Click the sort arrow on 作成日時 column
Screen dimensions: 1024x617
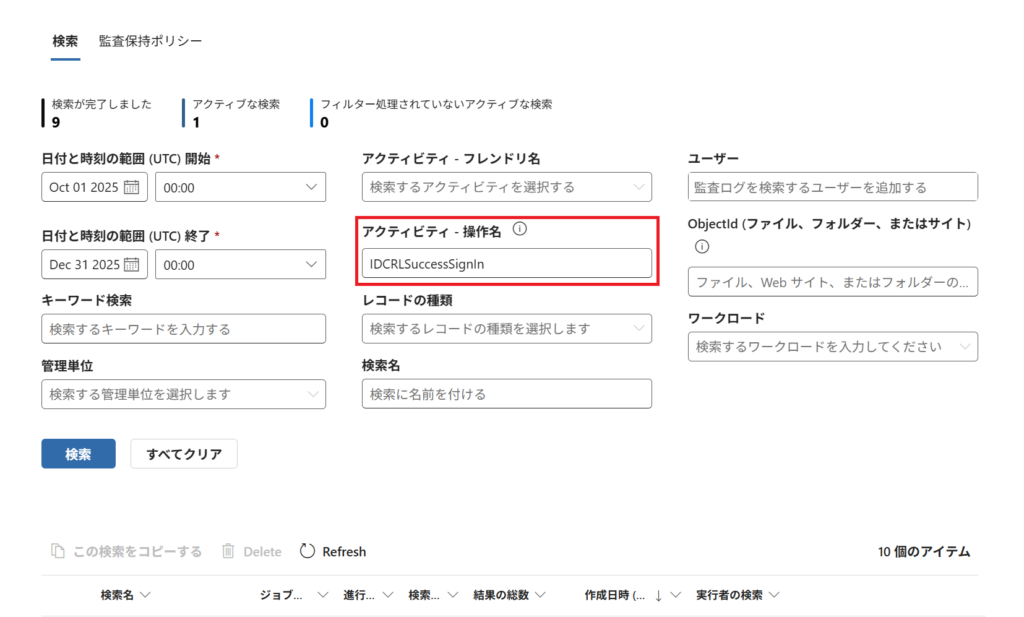(658, 595)
